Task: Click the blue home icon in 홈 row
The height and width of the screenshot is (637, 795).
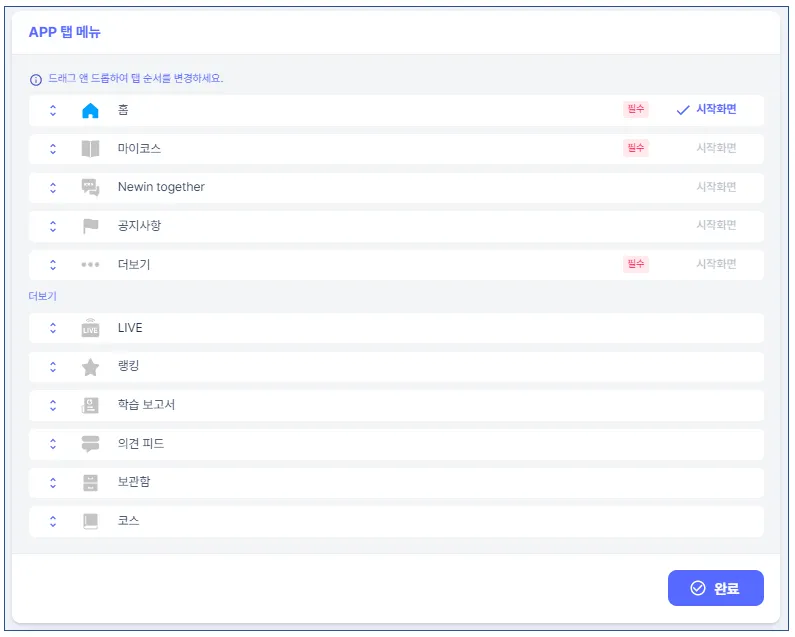Action: click(90, 110)
